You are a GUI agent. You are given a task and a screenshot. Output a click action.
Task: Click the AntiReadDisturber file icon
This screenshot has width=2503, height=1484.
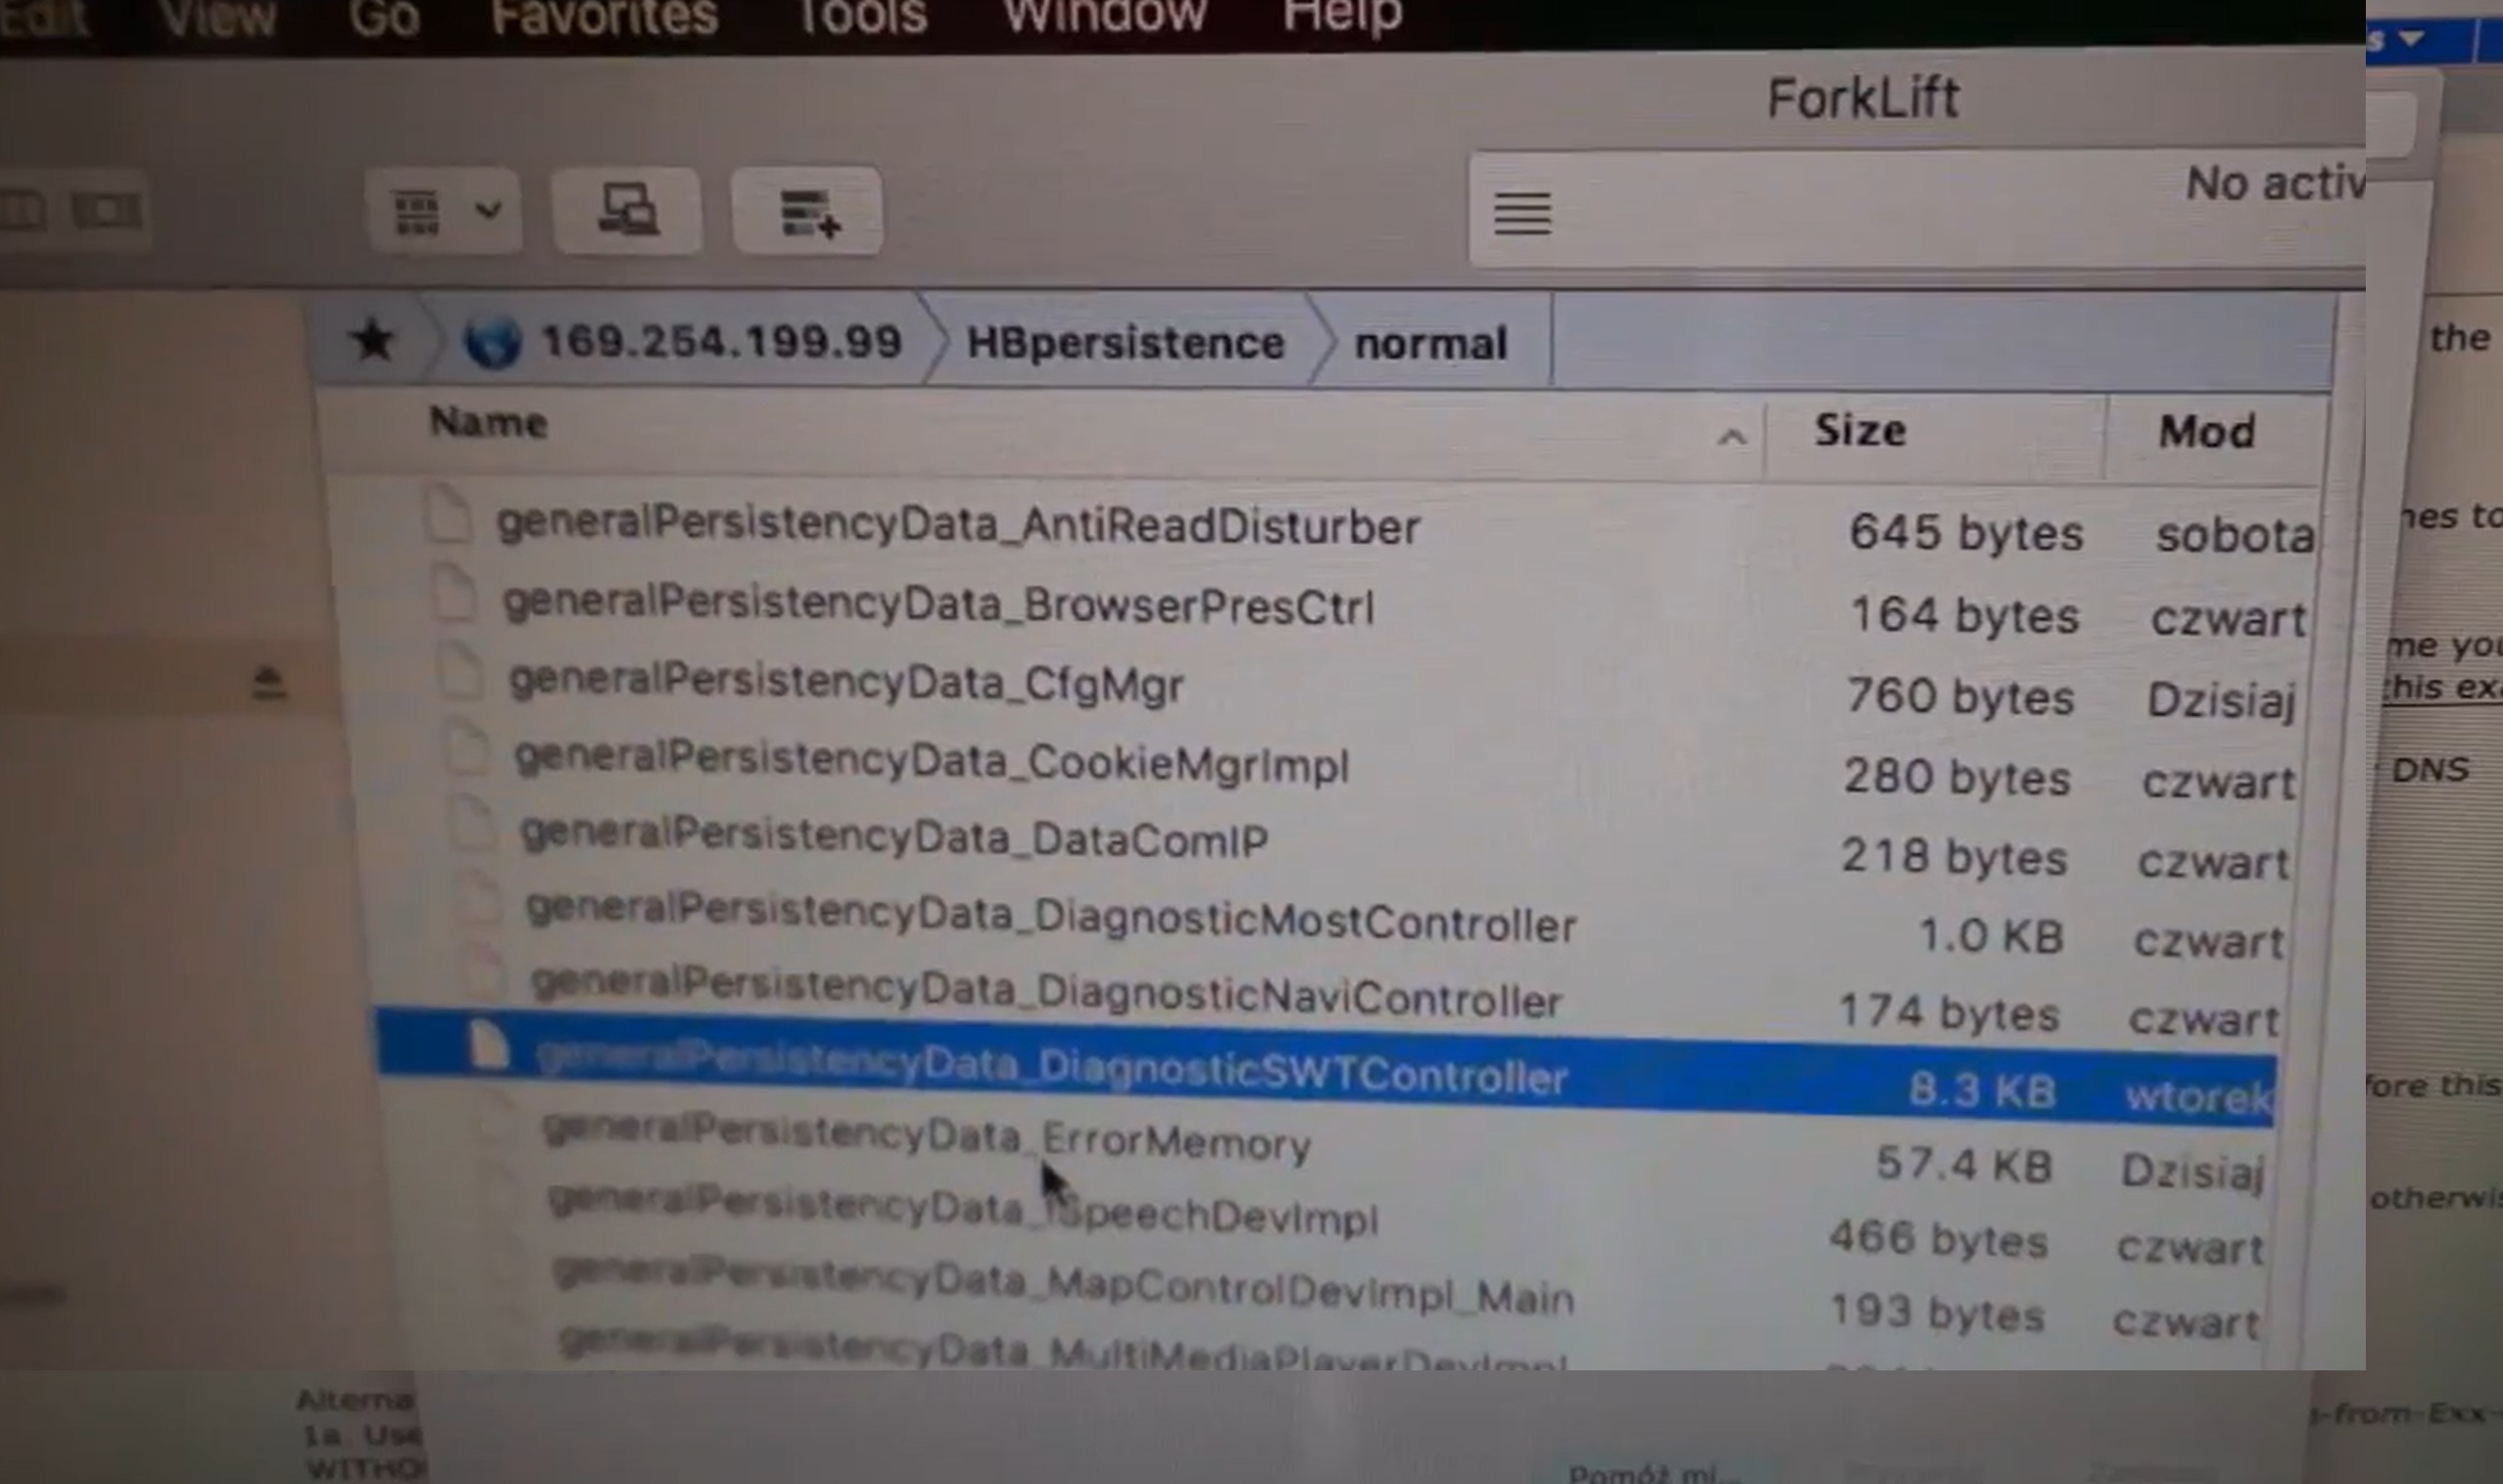pyautogui.click(x=446, y=514)
